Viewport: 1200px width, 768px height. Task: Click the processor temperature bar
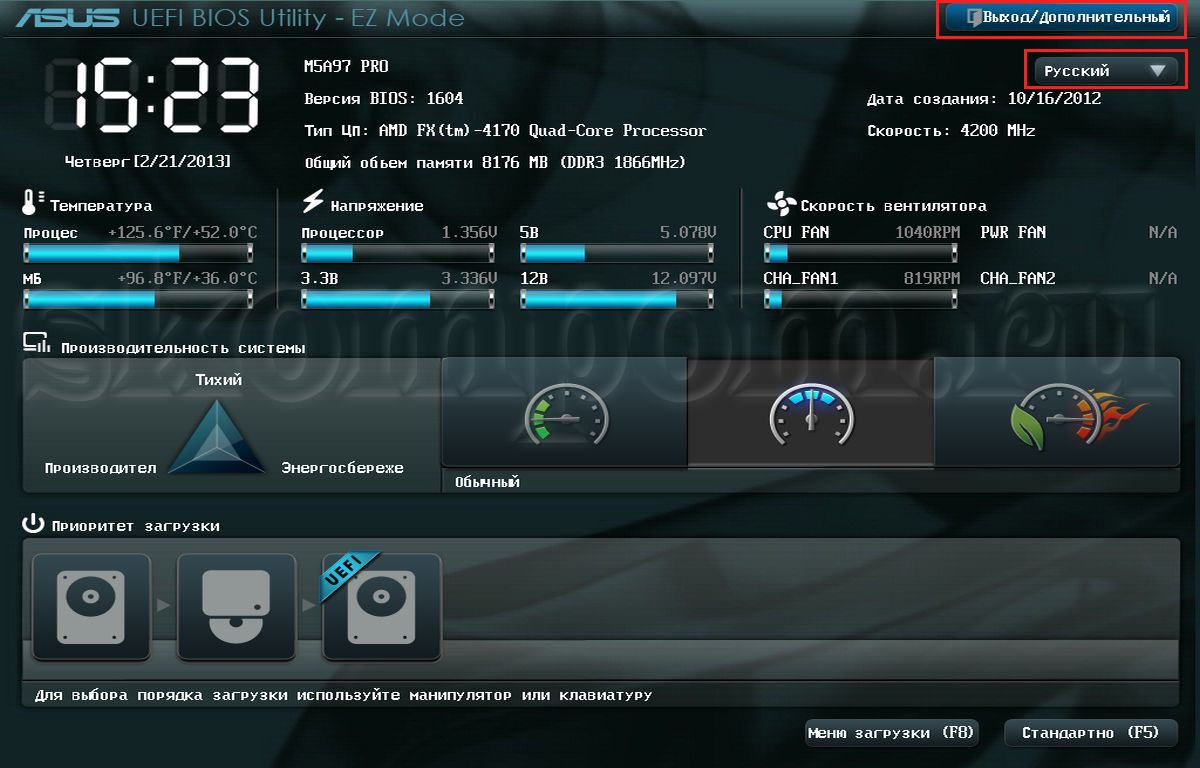[x=138, y=253]
